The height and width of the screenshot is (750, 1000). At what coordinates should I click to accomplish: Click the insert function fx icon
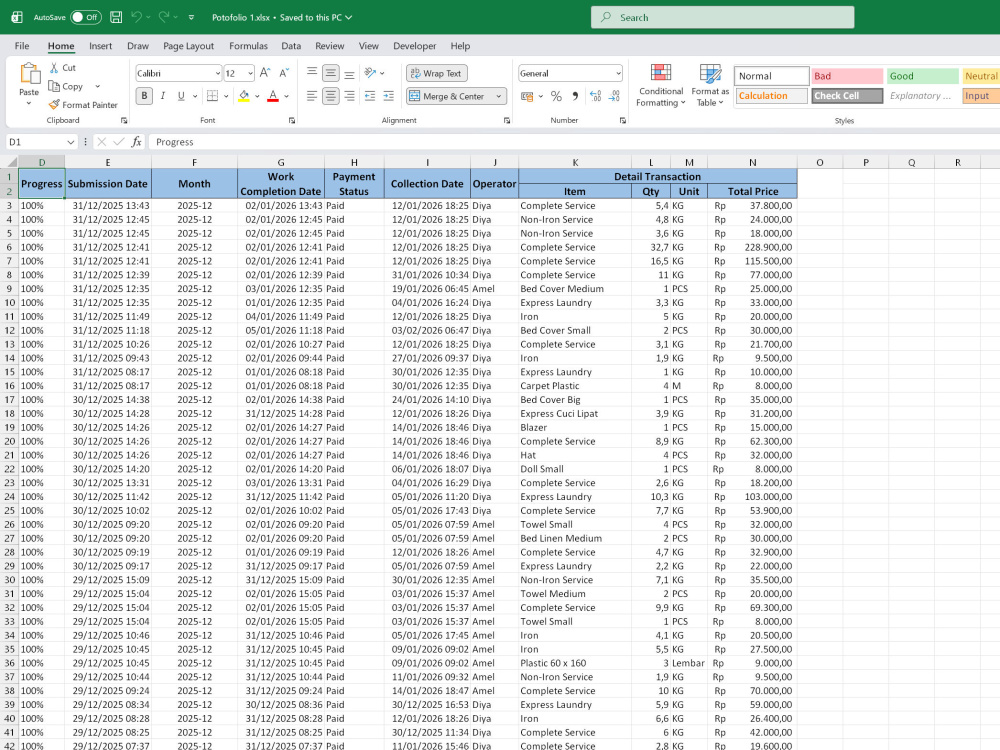[136, 142]
